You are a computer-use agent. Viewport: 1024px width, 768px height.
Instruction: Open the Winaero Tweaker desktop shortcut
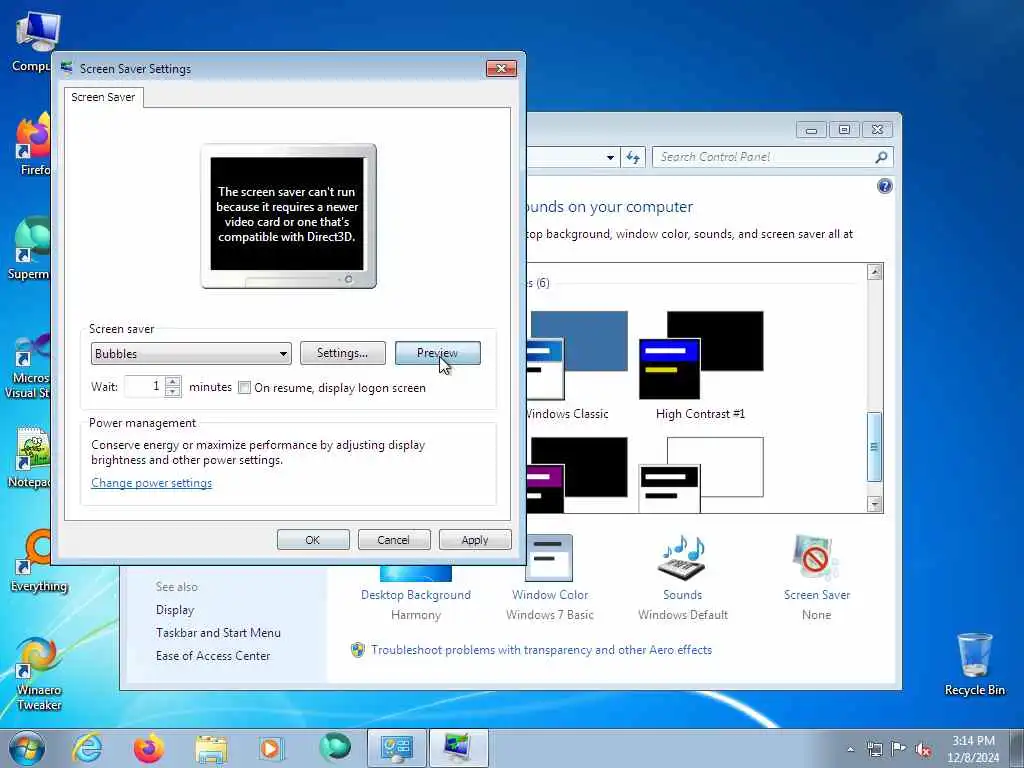click(x=39, y=674)
